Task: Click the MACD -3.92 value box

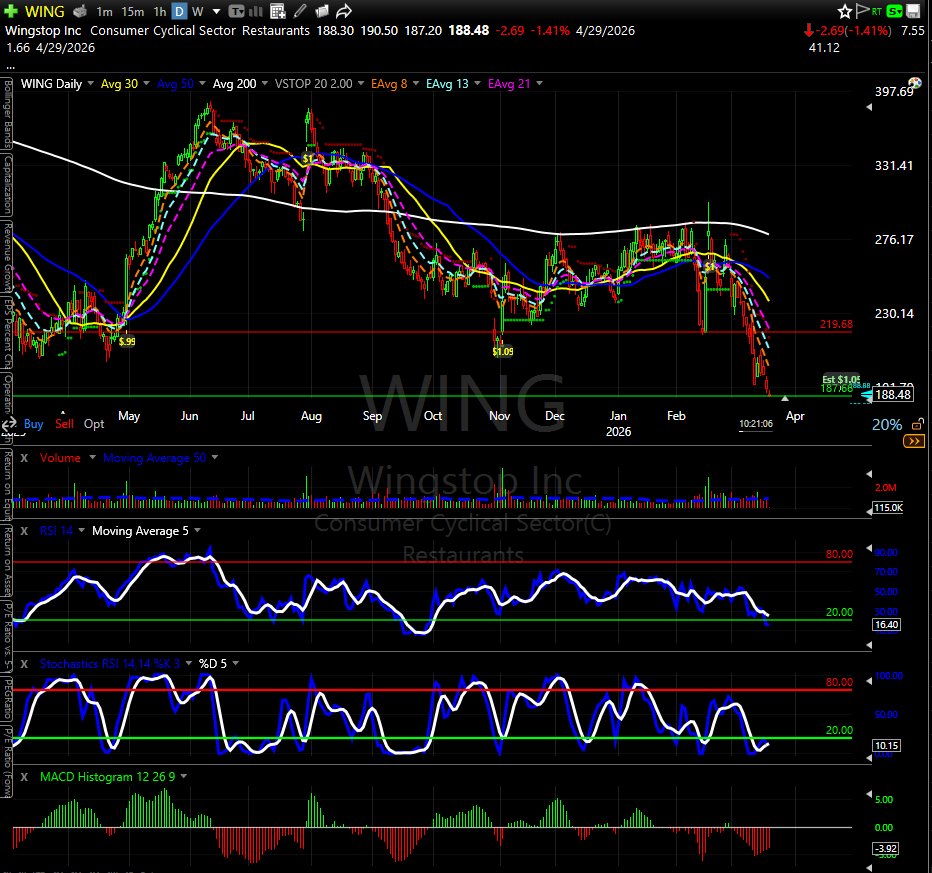Action: click(886, 848)
